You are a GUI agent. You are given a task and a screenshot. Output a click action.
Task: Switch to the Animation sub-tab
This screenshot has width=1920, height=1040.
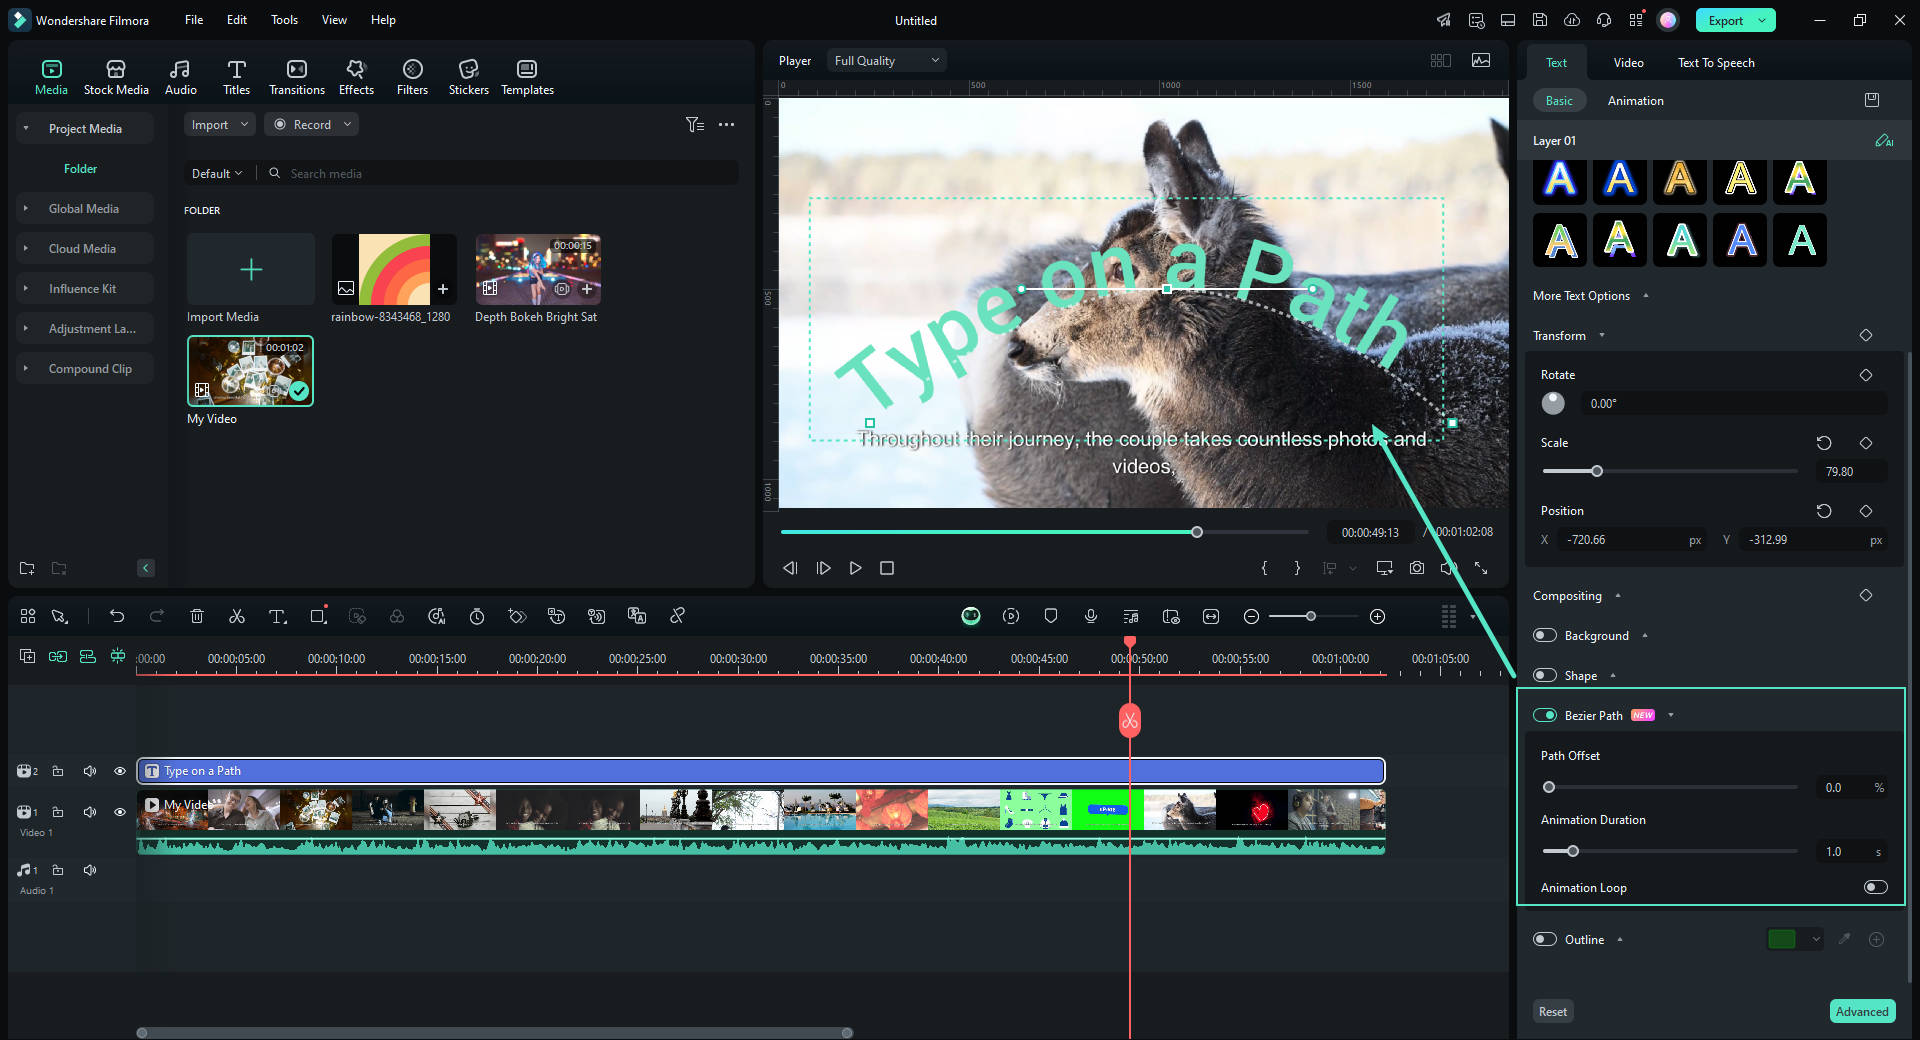click(1635, 100)
